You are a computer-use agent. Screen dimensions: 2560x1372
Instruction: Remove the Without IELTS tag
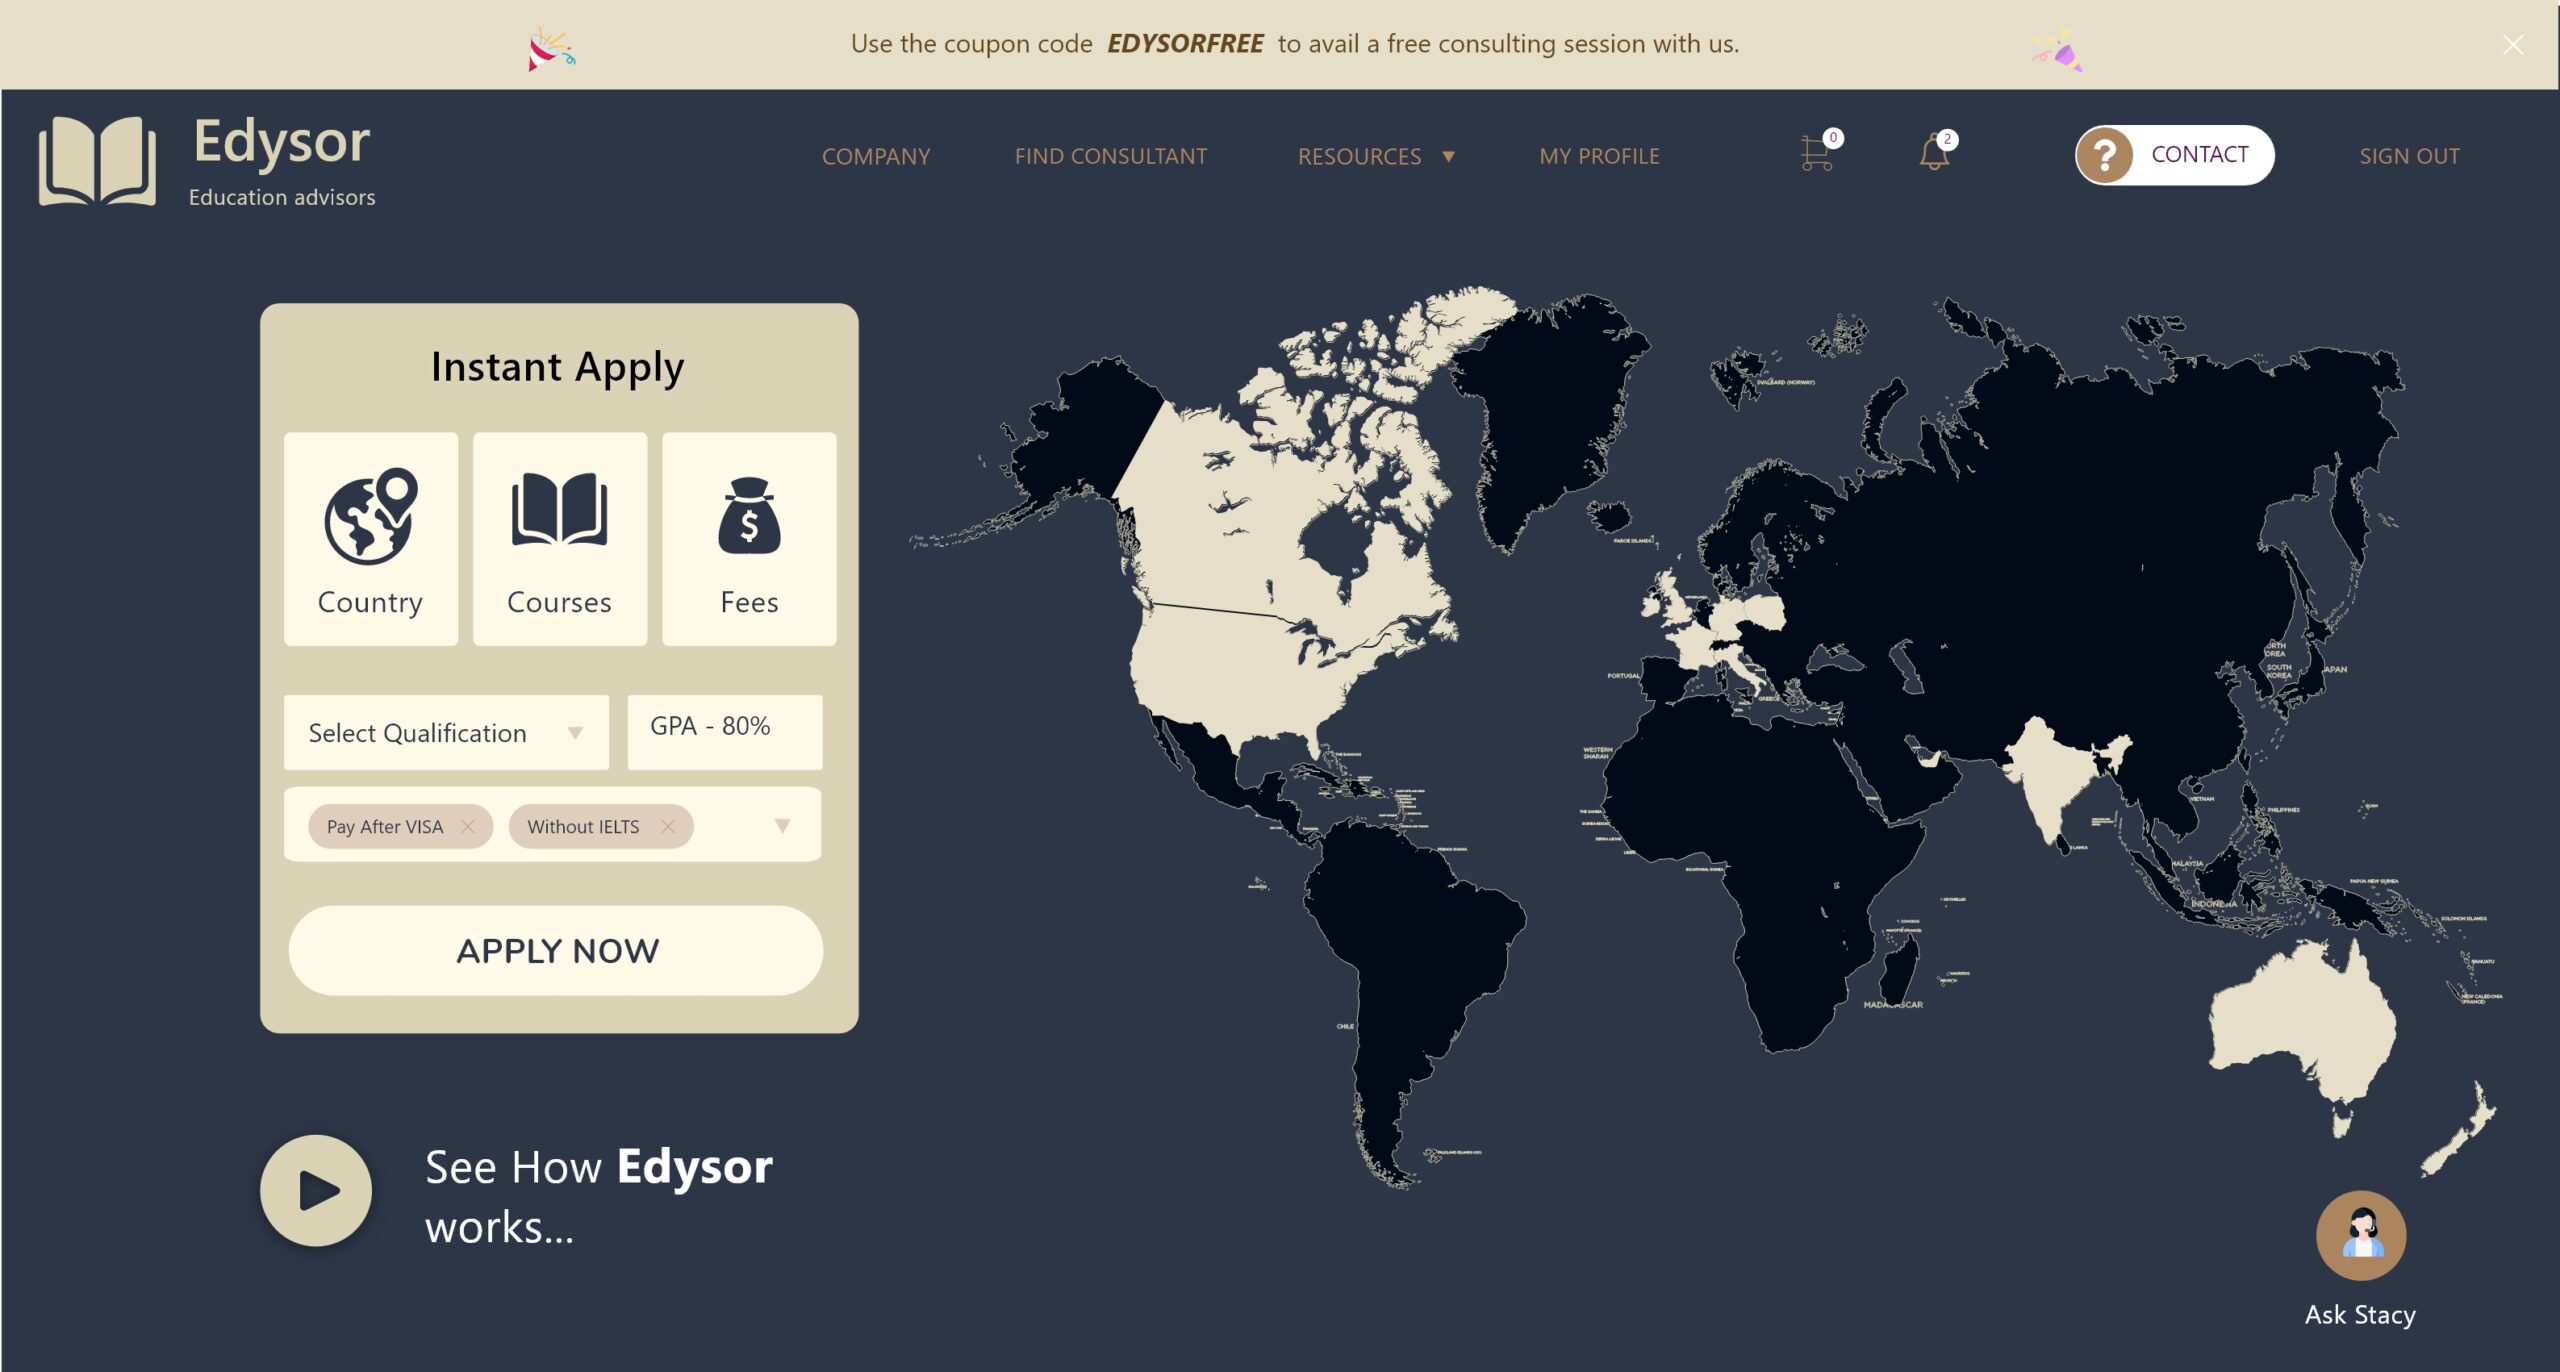pos(668,826)
